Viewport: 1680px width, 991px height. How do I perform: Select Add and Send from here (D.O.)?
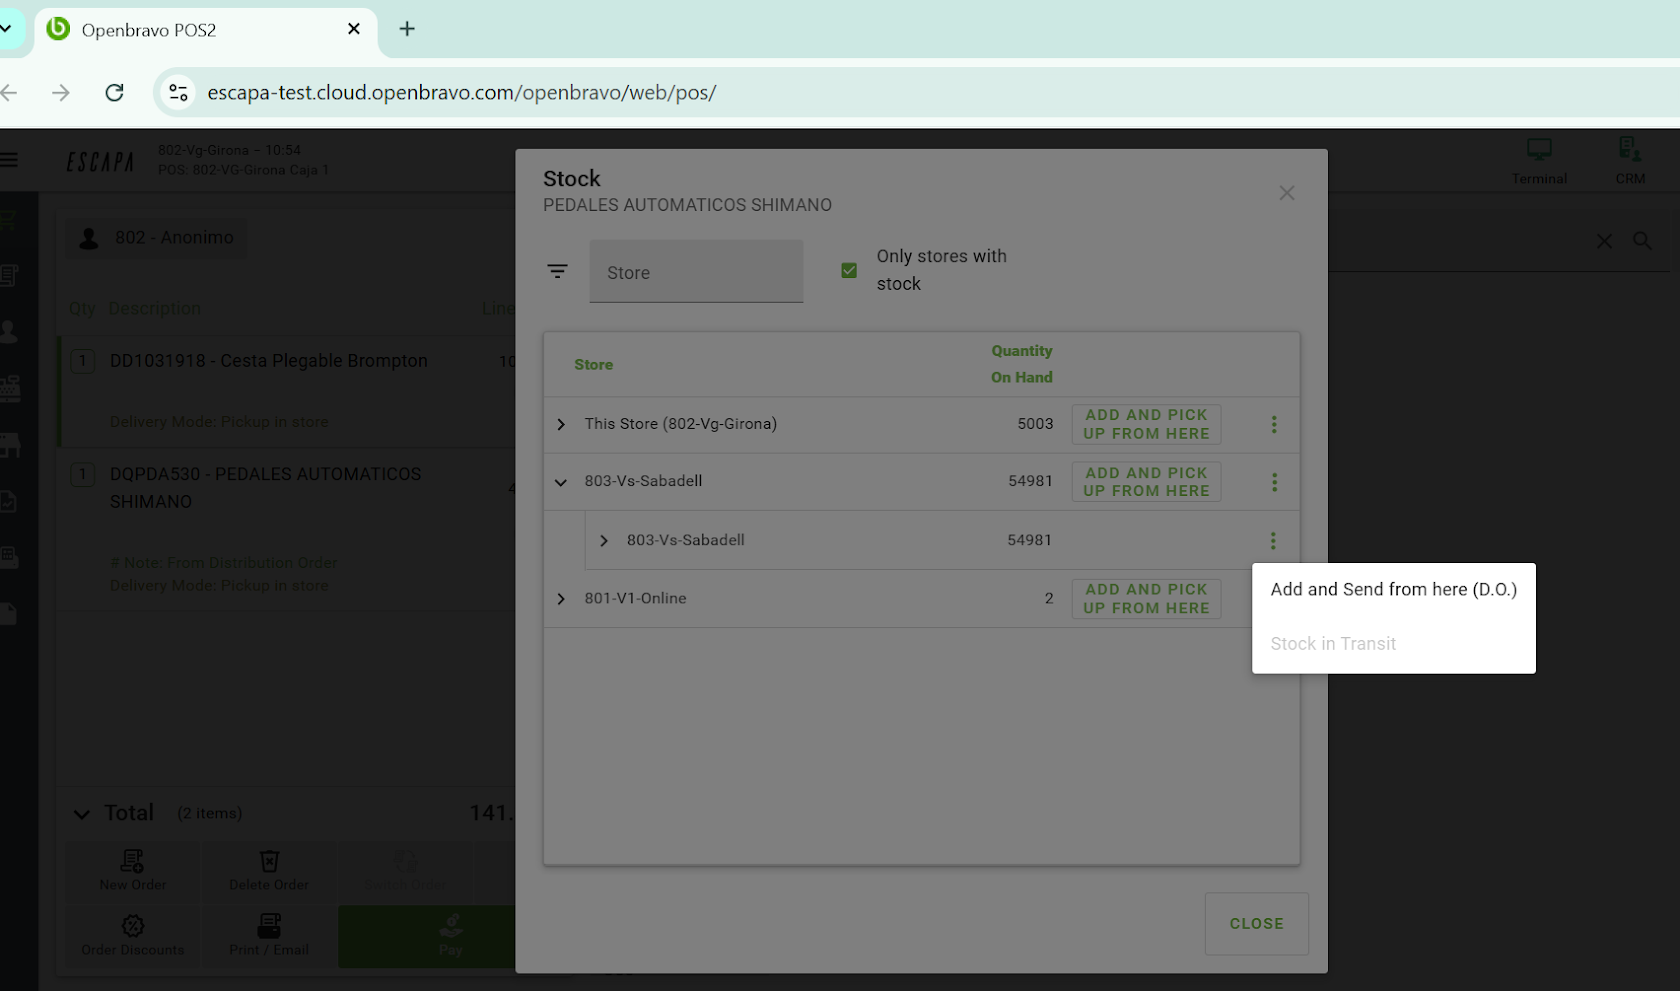(x=1392, y=590)
